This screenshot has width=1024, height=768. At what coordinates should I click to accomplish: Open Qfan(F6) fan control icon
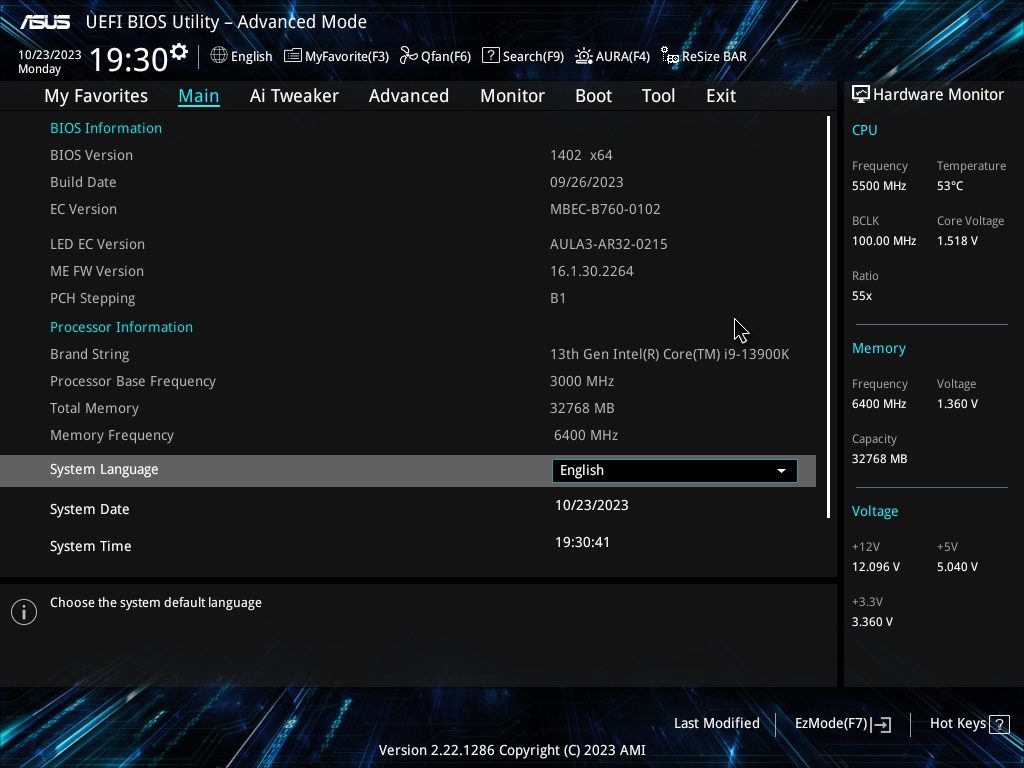[409, 56]
